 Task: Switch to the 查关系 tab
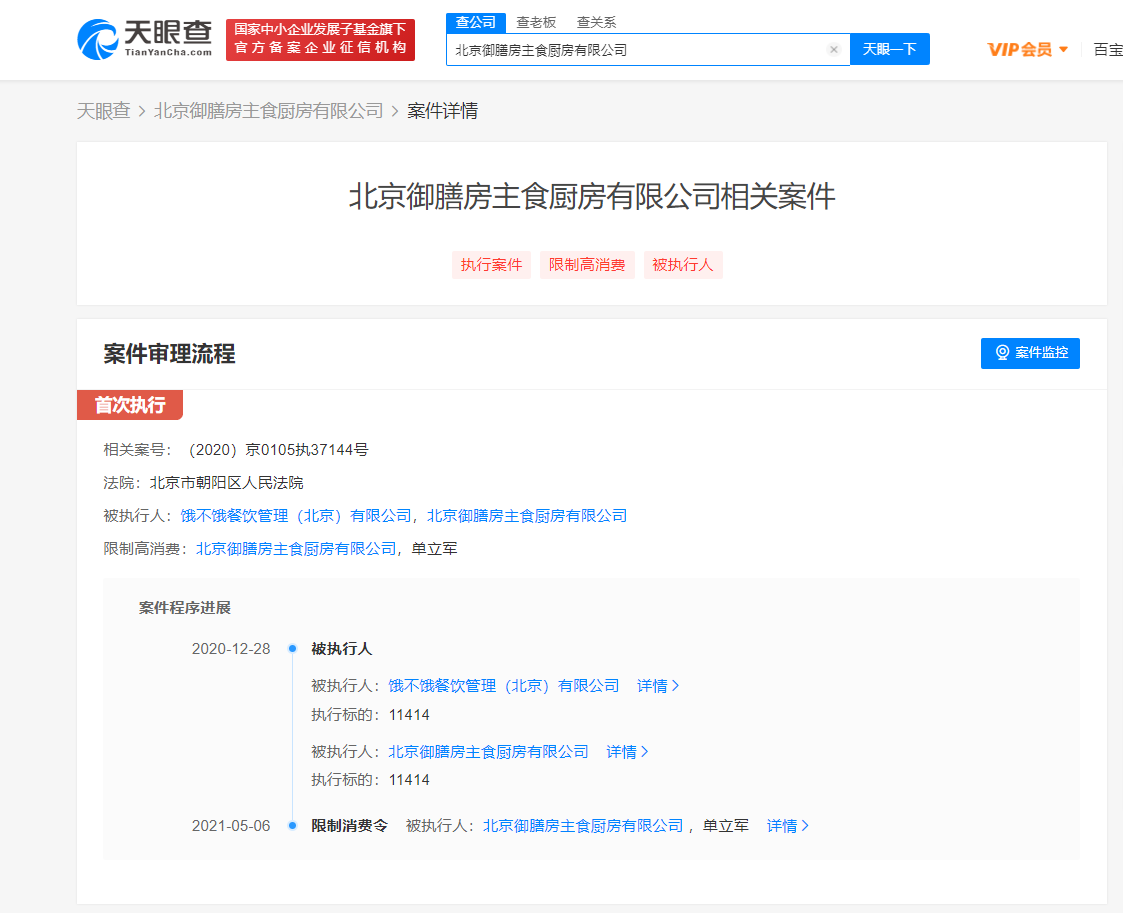pyautogui.click(x=597, y=23)
